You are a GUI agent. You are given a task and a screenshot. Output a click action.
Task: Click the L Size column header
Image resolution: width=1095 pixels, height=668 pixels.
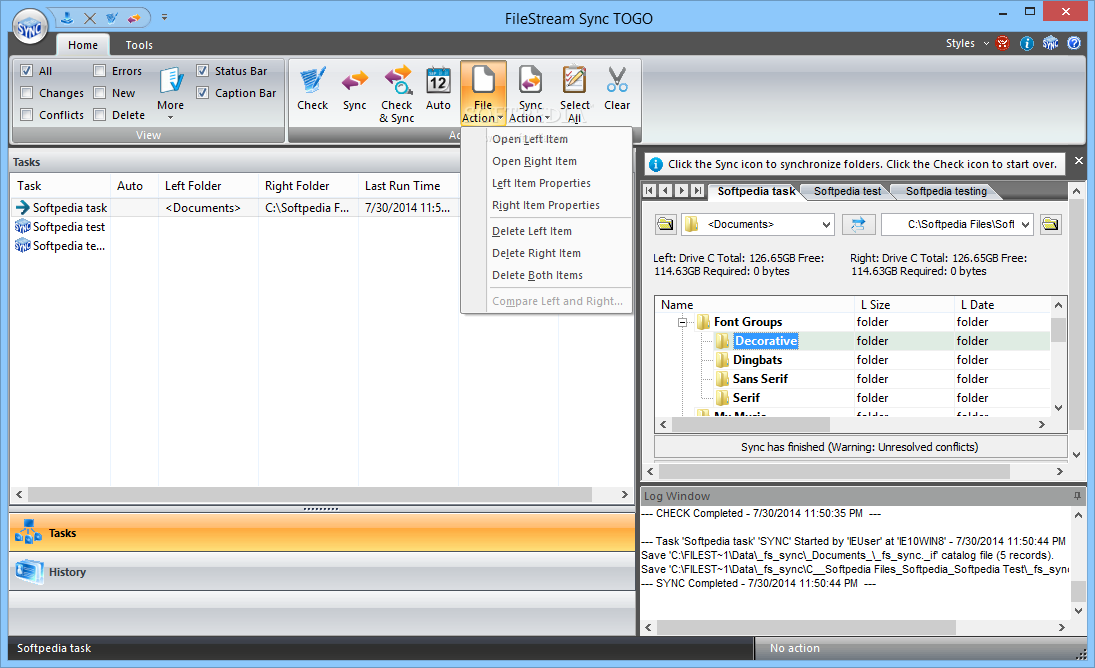click(904, 304)
